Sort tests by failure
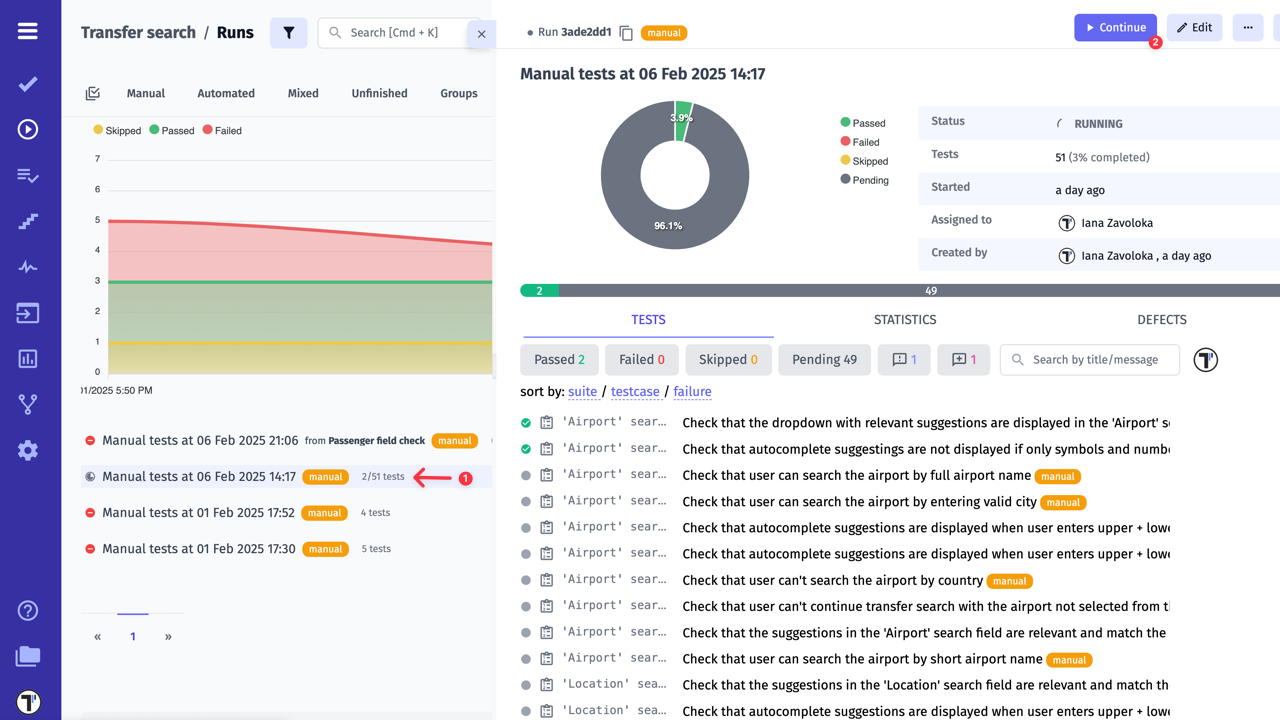Viewport: 1280px width, 720px height. point(692,391)
